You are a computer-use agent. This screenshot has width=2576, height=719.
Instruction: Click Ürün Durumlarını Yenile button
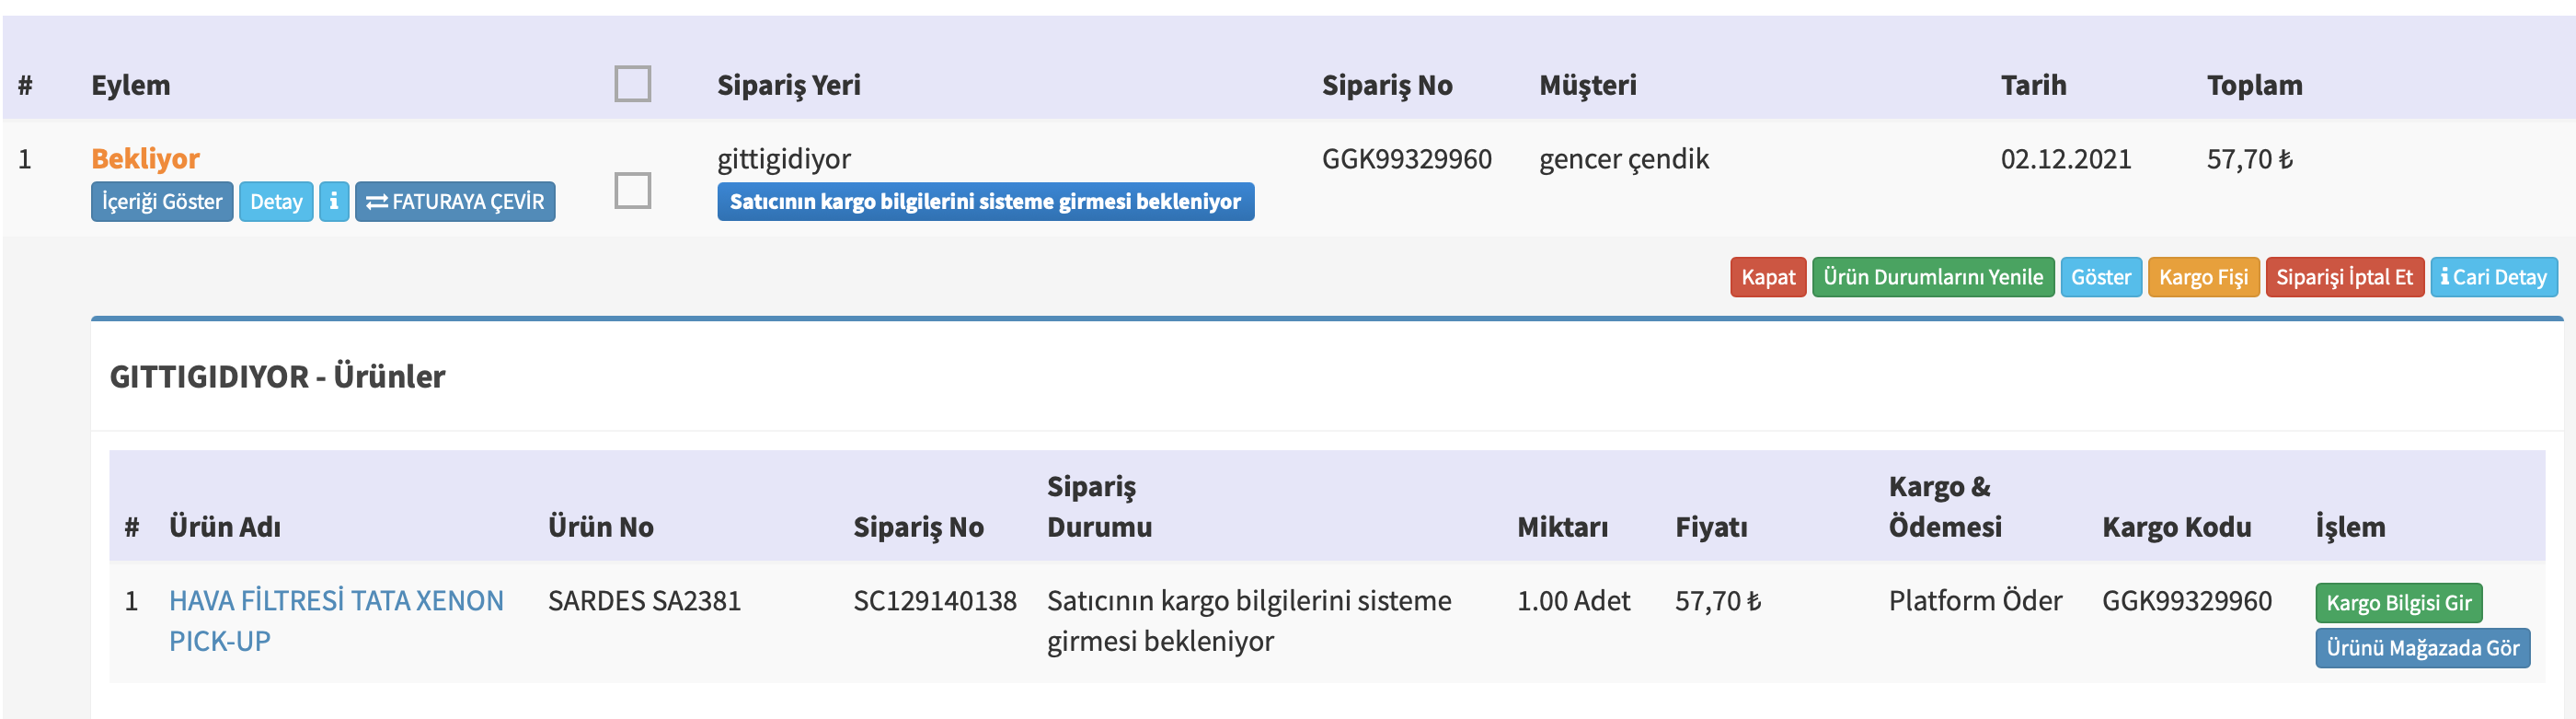click(1932, 277)
